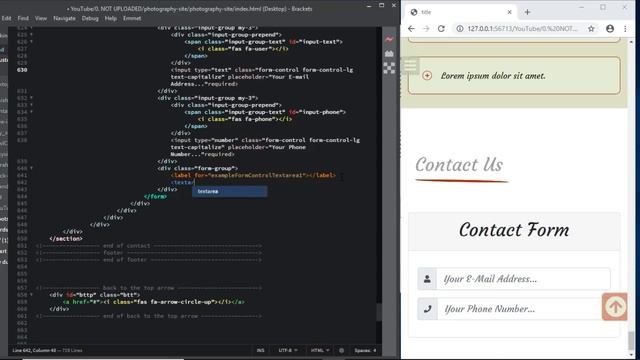
Task: Go back in Chrome
Action: (411, 29)
